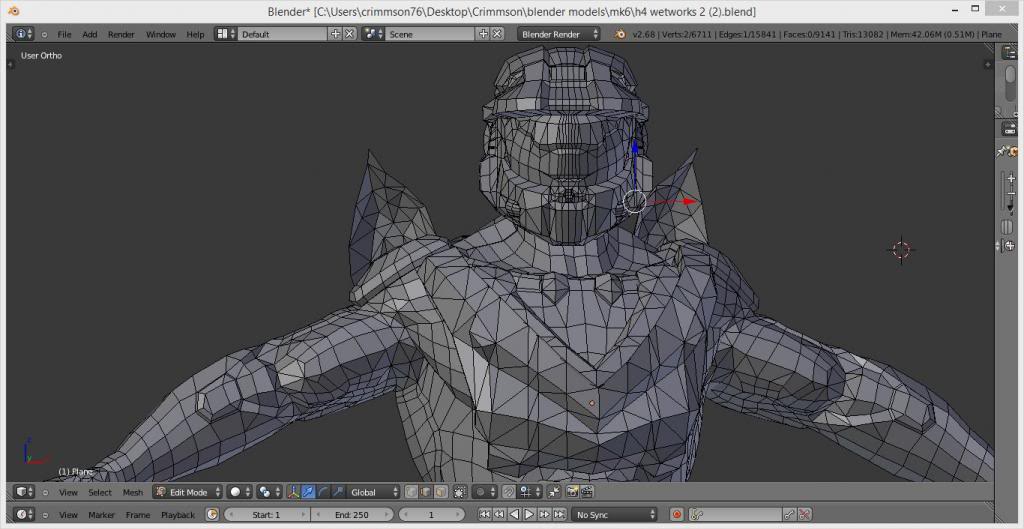Screen dimensions: 1024x529
Task: Toggle the 3D manipulator widget
Action: pyautogui.click(x=294, y=492)
